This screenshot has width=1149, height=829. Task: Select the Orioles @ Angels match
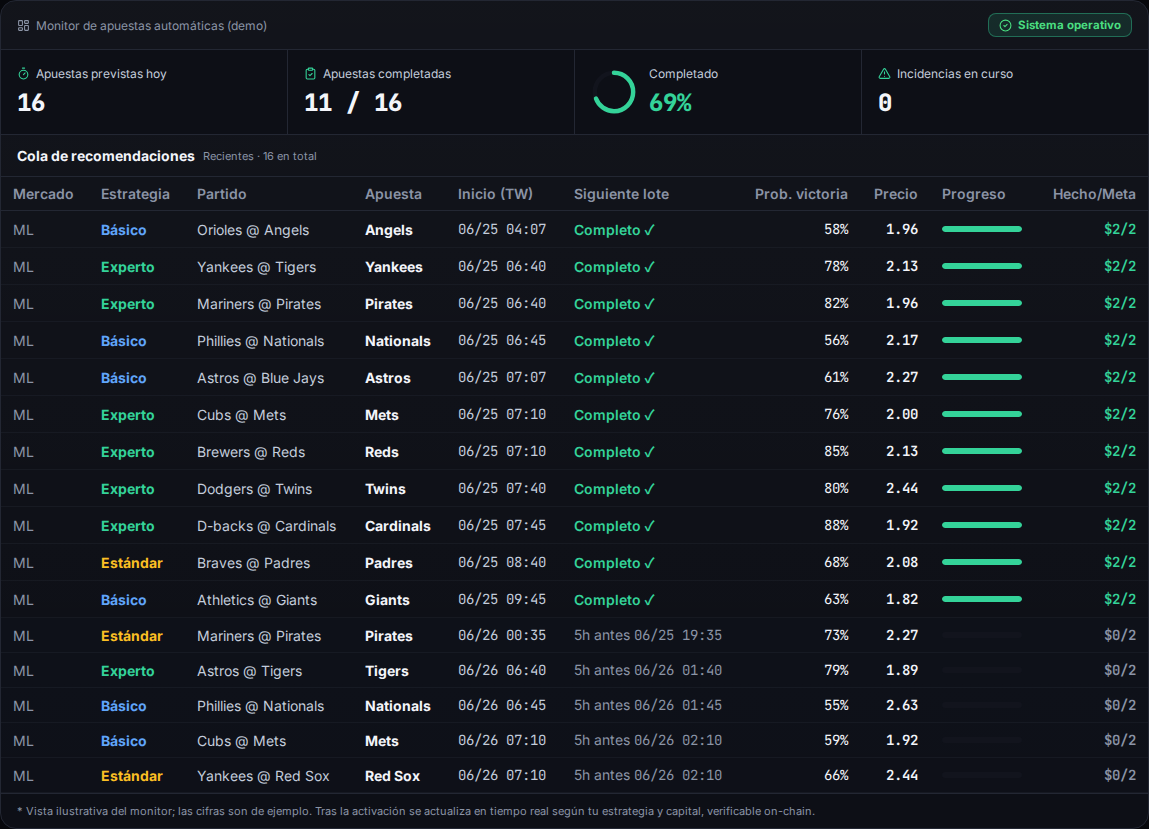point(253,230)
